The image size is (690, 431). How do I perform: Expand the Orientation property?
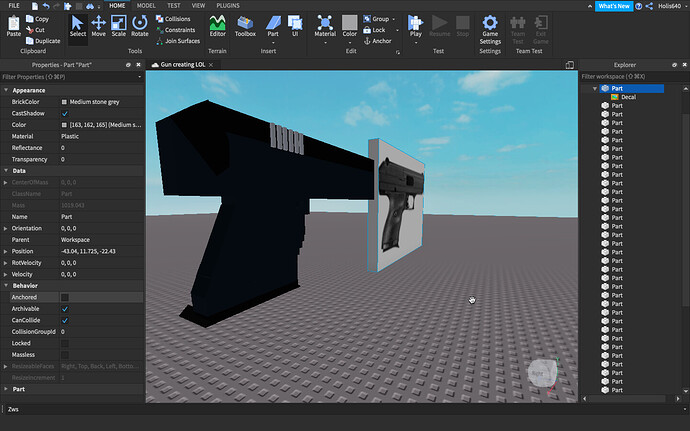pos(6,228)
